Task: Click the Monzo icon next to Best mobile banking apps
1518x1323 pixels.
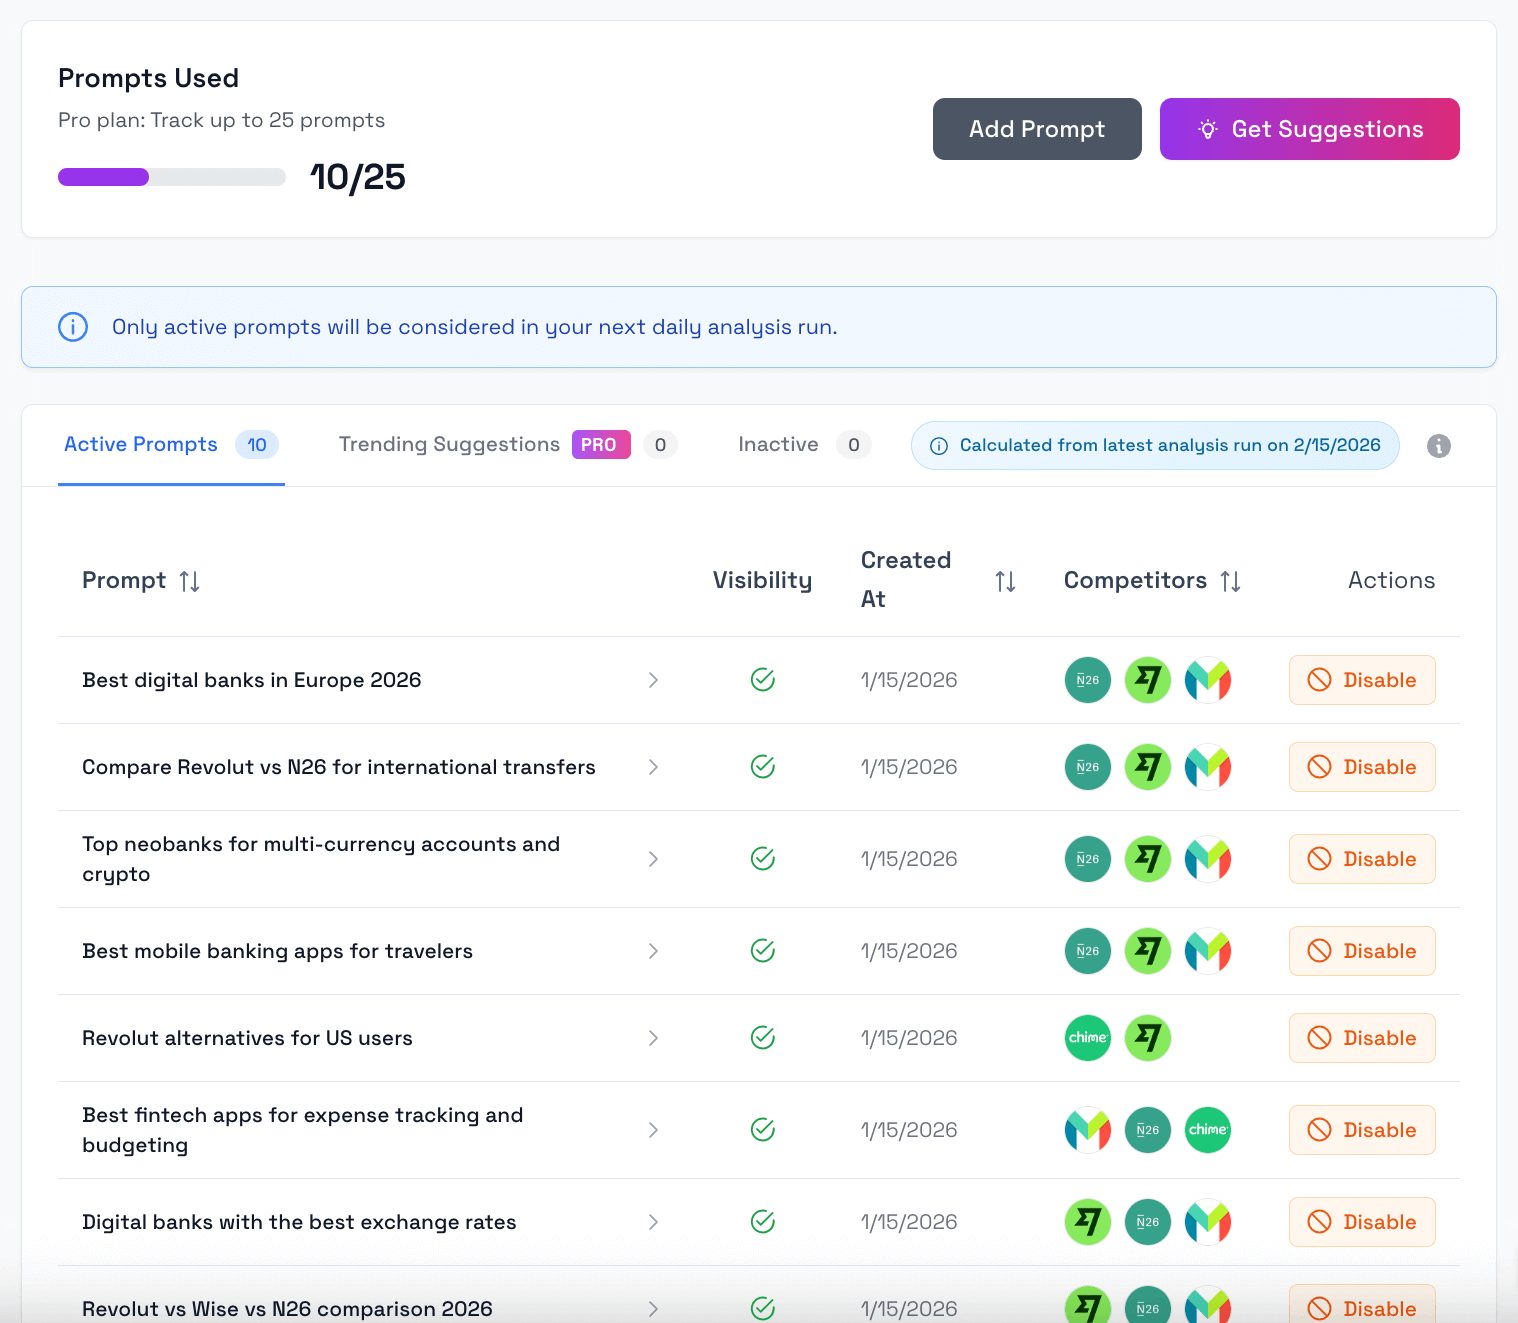Action: 1207,951
